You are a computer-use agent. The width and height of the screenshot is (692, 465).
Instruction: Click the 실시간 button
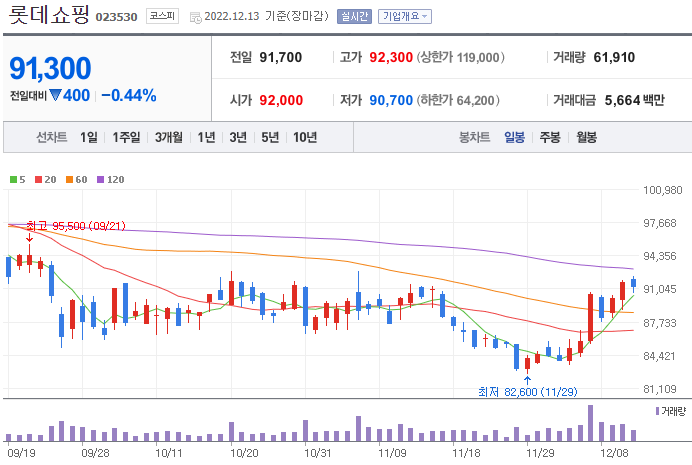pyautogui.click(x=354, y=17)
